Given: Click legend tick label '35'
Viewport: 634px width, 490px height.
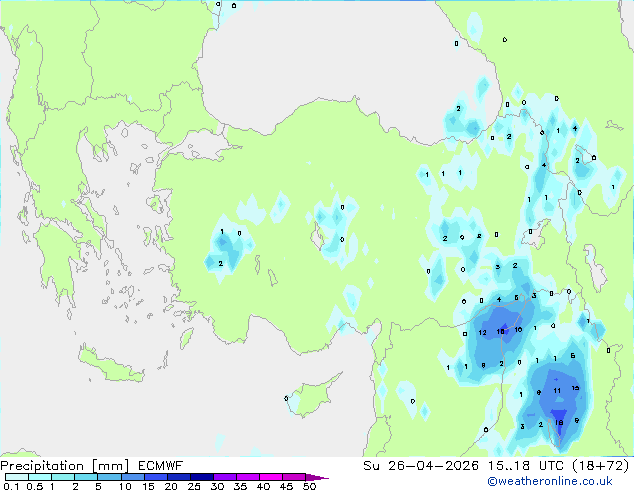Looking at the screenshot, I should point(240,486).
